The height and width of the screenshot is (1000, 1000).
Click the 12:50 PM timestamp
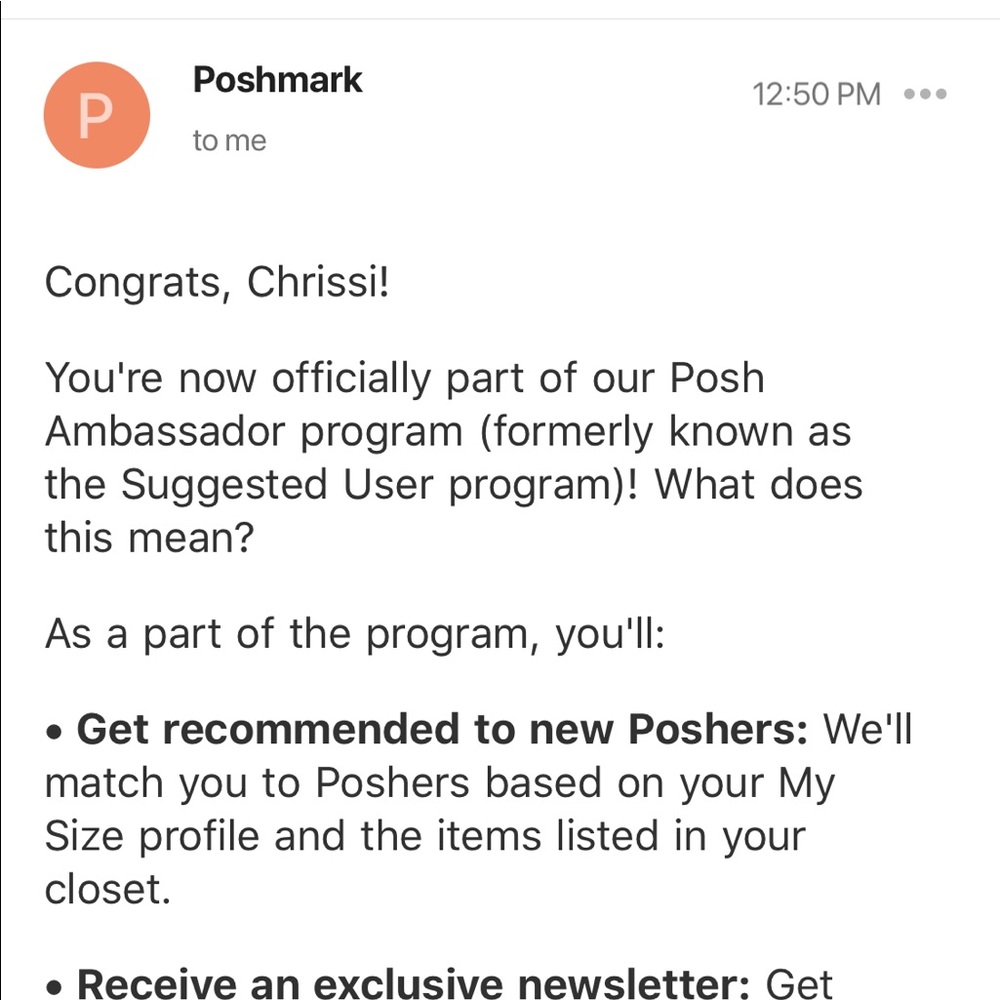pos(816,94)
